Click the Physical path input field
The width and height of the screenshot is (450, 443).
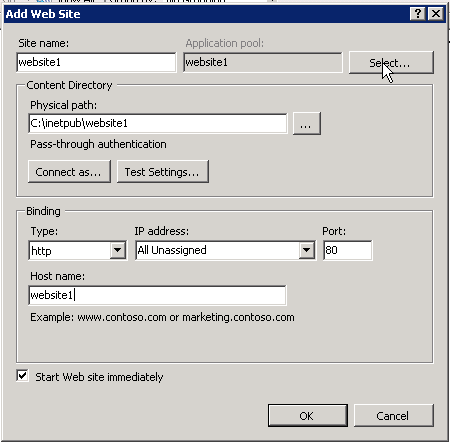(x=158, y=124)
